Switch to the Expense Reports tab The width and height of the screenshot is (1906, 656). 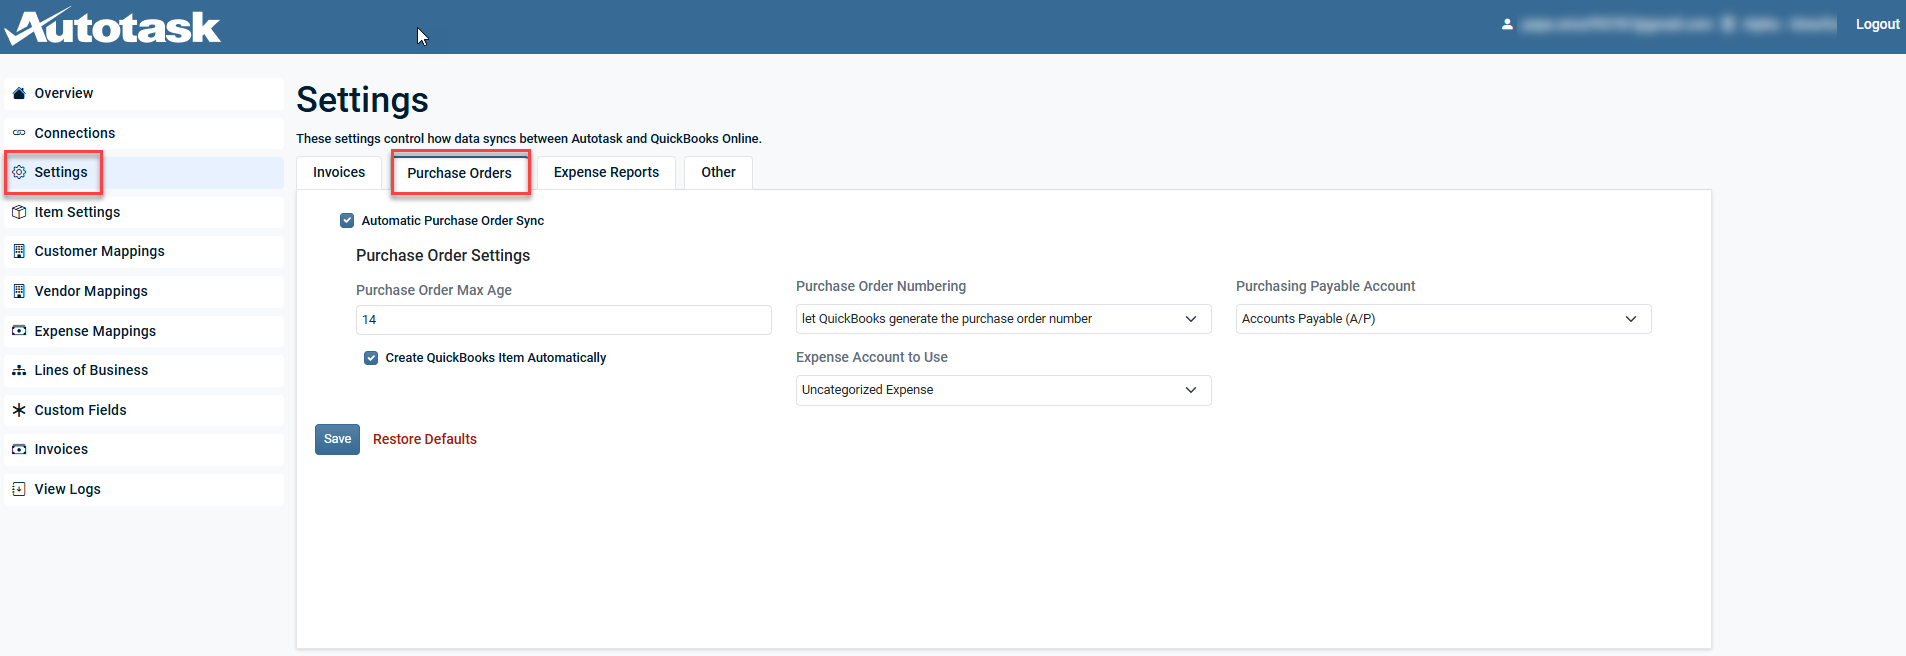(x=606, y=172)
